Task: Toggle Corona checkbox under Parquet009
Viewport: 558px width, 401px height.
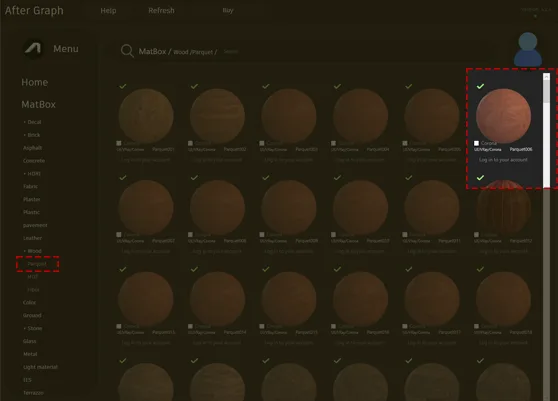Action: [x=262, y=234]
